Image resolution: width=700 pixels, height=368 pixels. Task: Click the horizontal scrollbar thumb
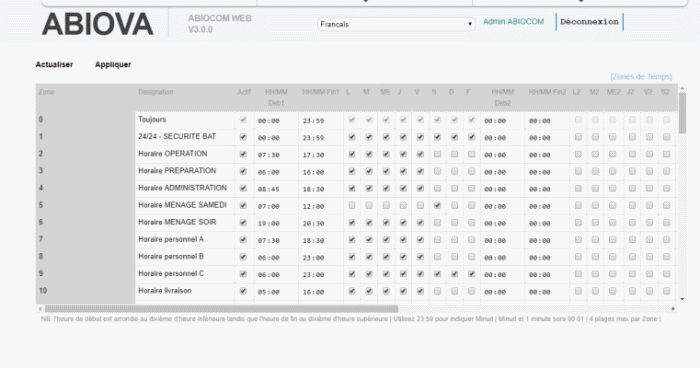(221, 309)
